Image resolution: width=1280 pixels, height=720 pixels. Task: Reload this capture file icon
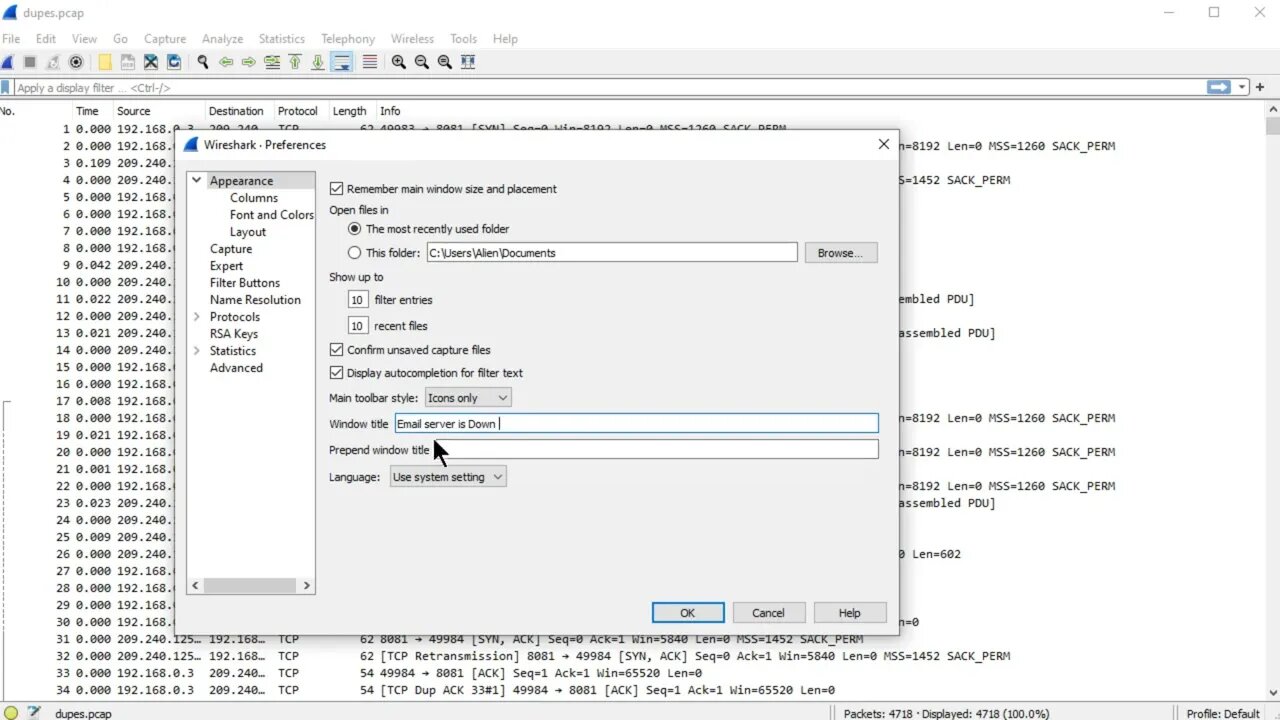click(174, 62)
